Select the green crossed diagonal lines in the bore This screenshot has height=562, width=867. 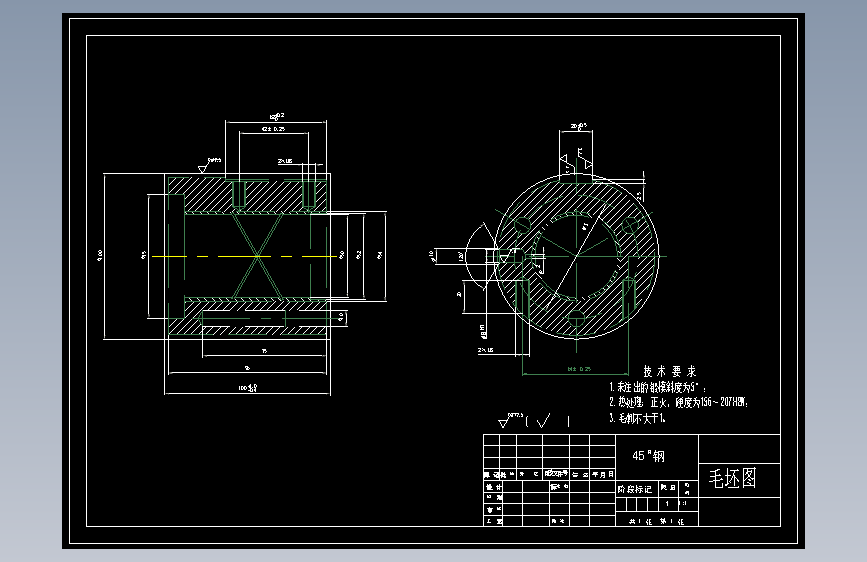pyautogui.click(x=257, y=256)
